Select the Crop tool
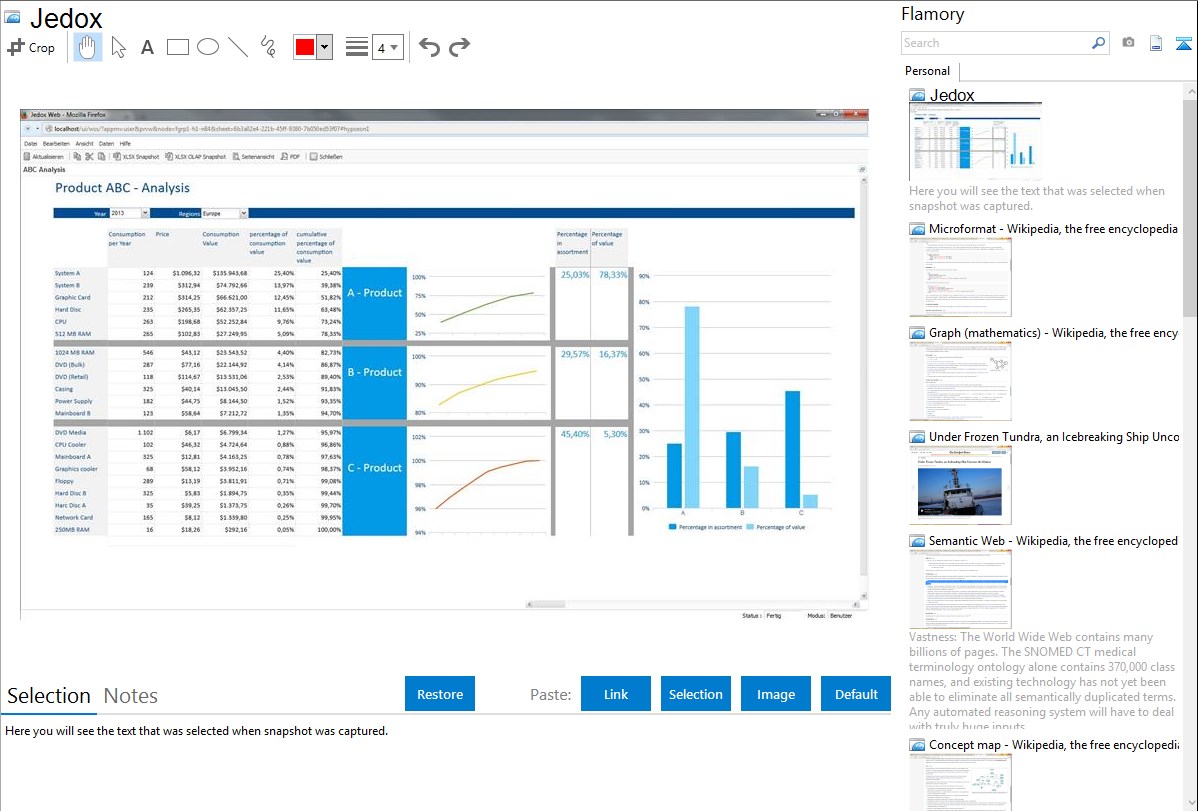 [31, 47]
